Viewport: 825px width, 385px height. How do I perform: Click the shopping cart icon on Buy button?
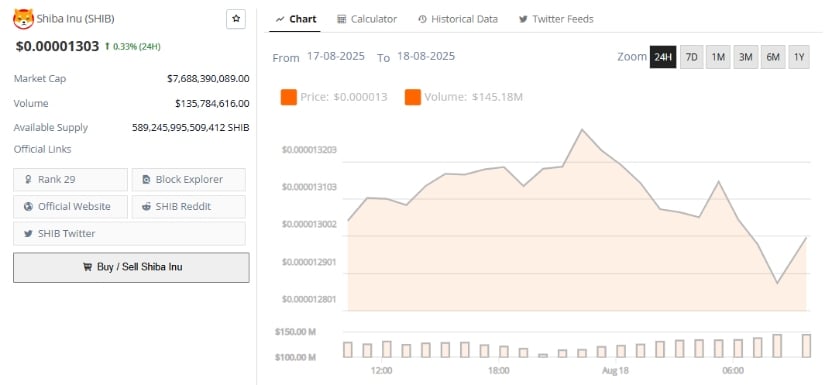click(x=87, y=267)
